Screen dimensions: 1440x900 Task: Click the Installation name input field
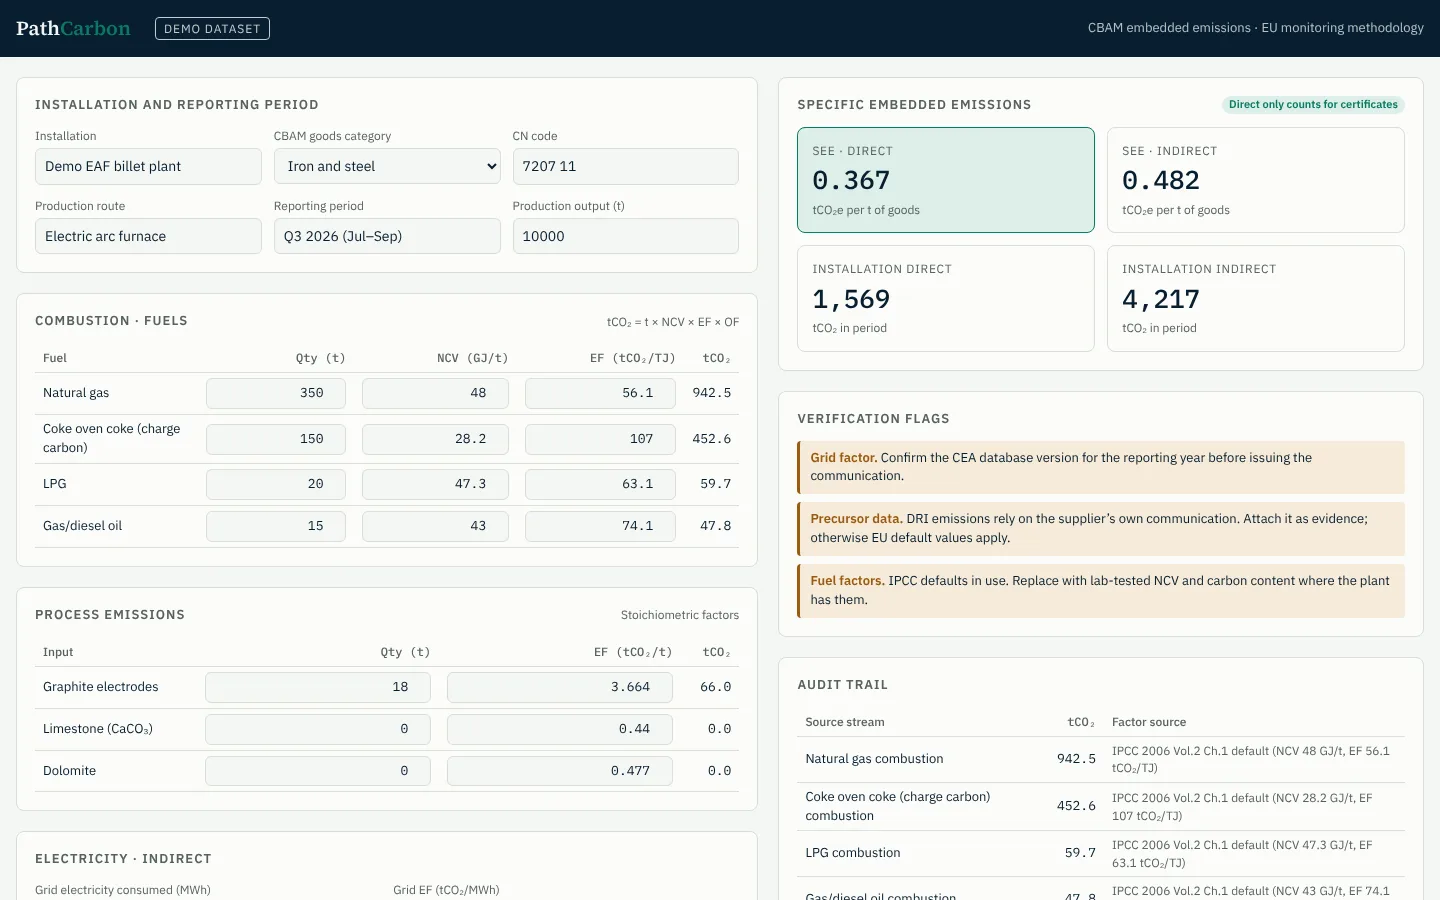point(148,166)
